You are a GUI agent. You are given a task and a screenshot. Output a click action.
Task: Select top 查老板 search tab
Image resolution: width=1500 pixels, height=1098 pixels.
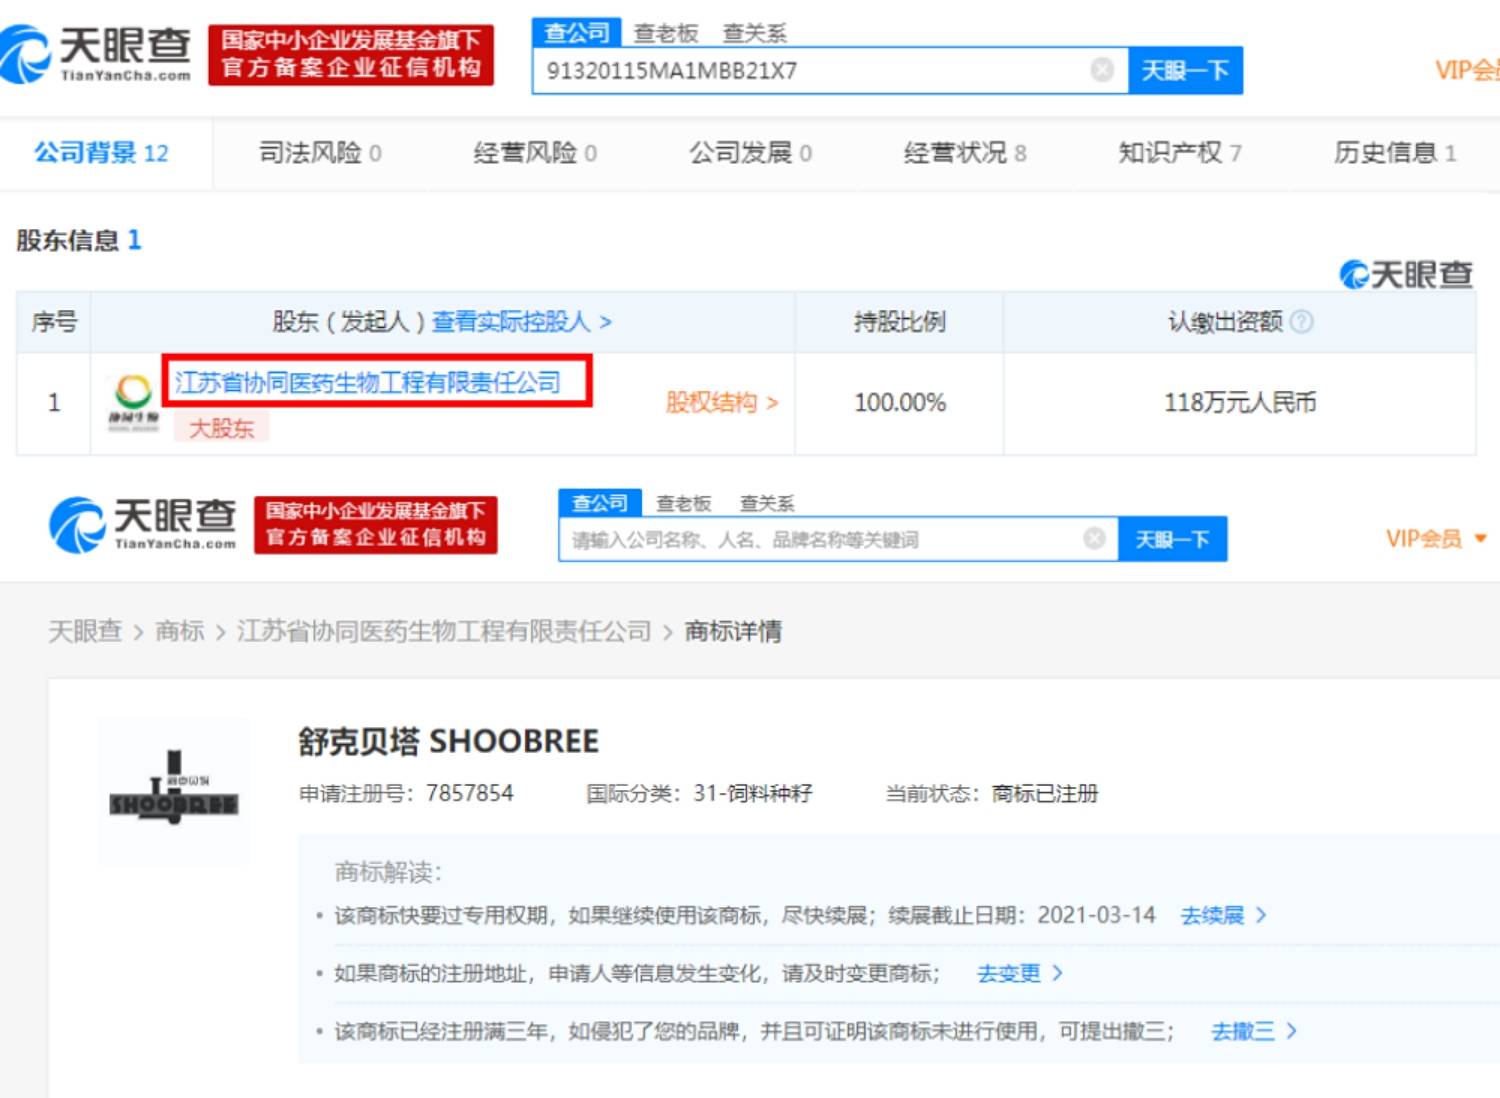[666, 33]
